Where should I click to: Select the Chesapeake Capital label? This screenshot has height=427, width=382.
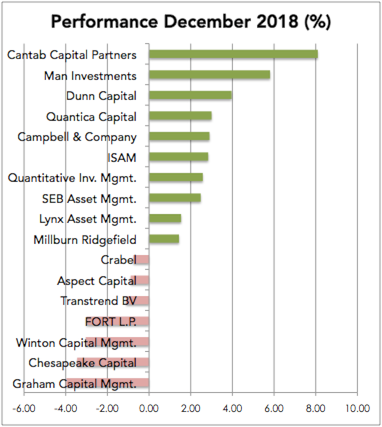pos(83,363)
